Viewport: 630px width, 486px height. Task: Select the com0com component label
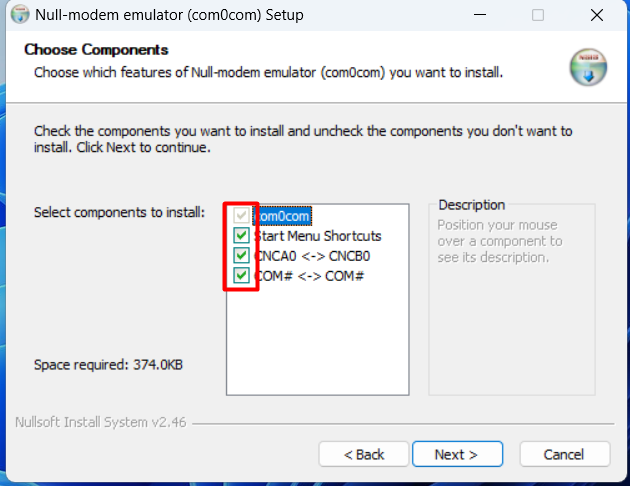pos(284,216)
